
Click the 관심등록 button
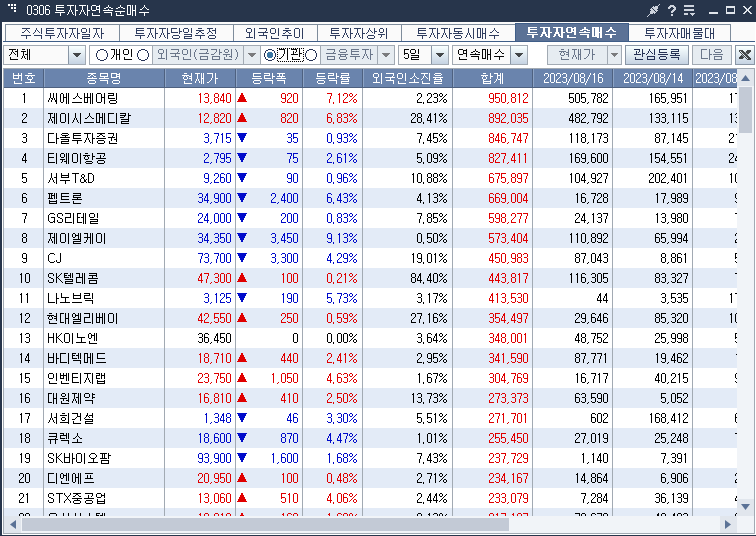[657, 55]
